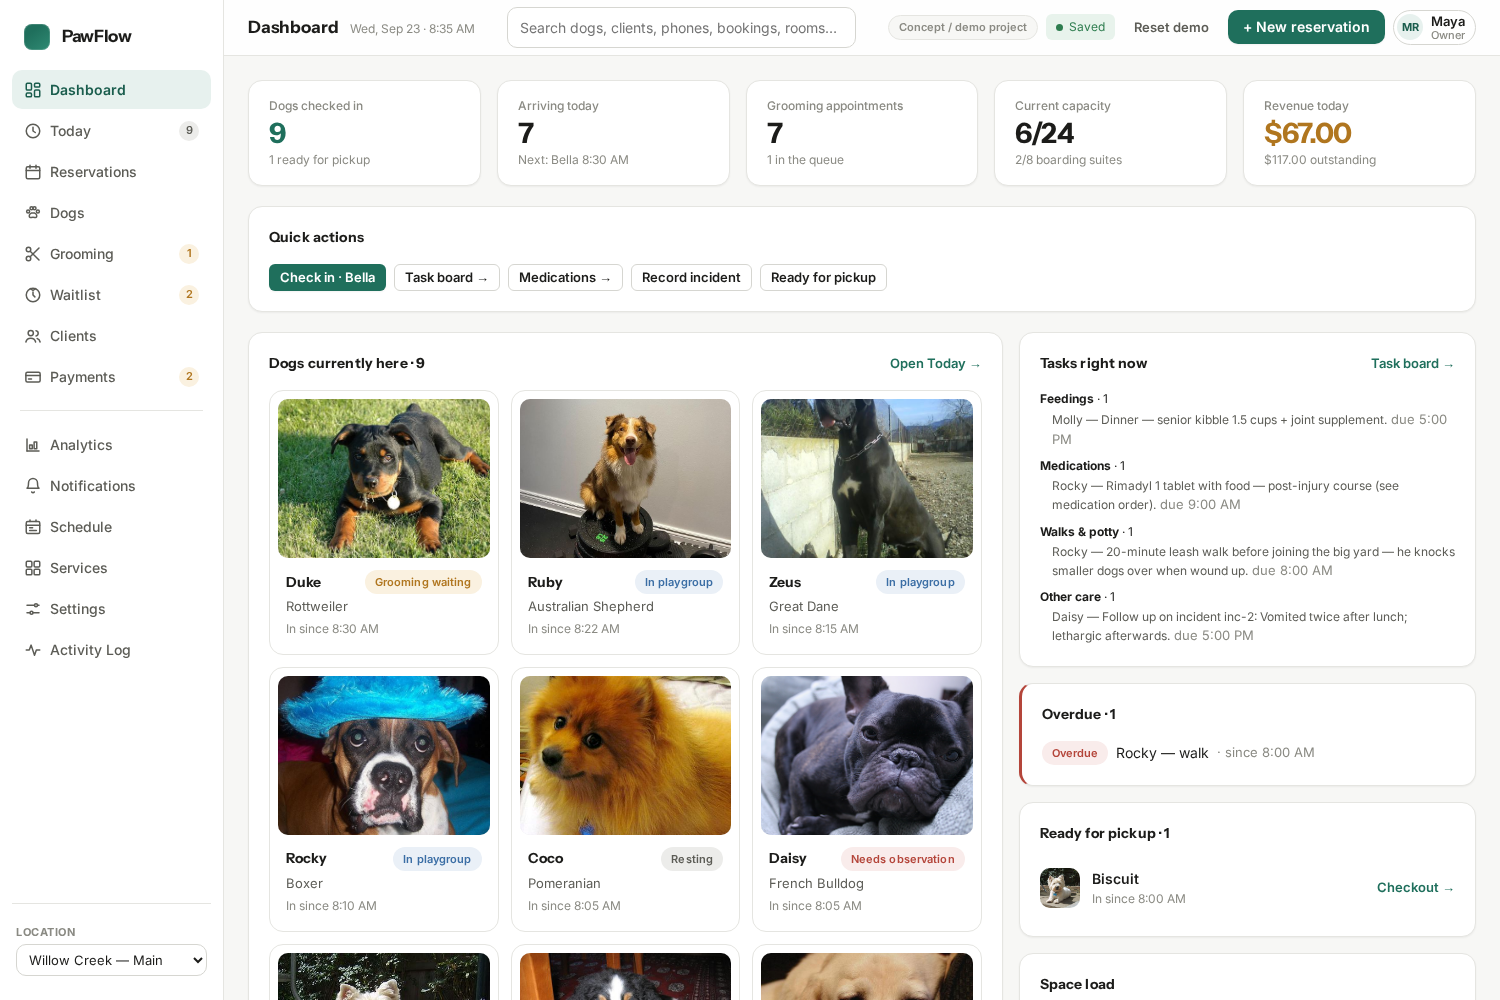Click Coco's Pomeranian photo
Viewport: 1500px width, 1000px height.
pos(625,755)
